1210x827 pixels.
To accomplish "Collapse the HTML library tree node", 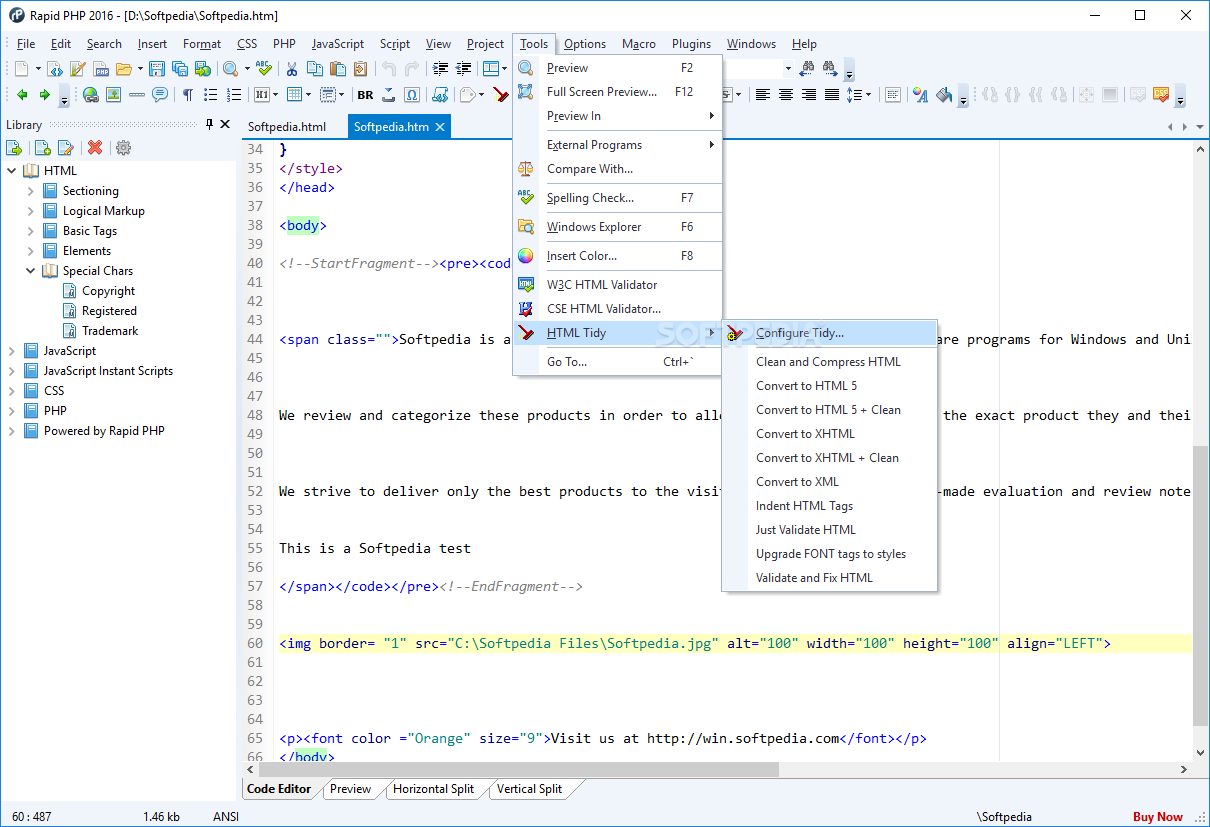I will (12, 171).
